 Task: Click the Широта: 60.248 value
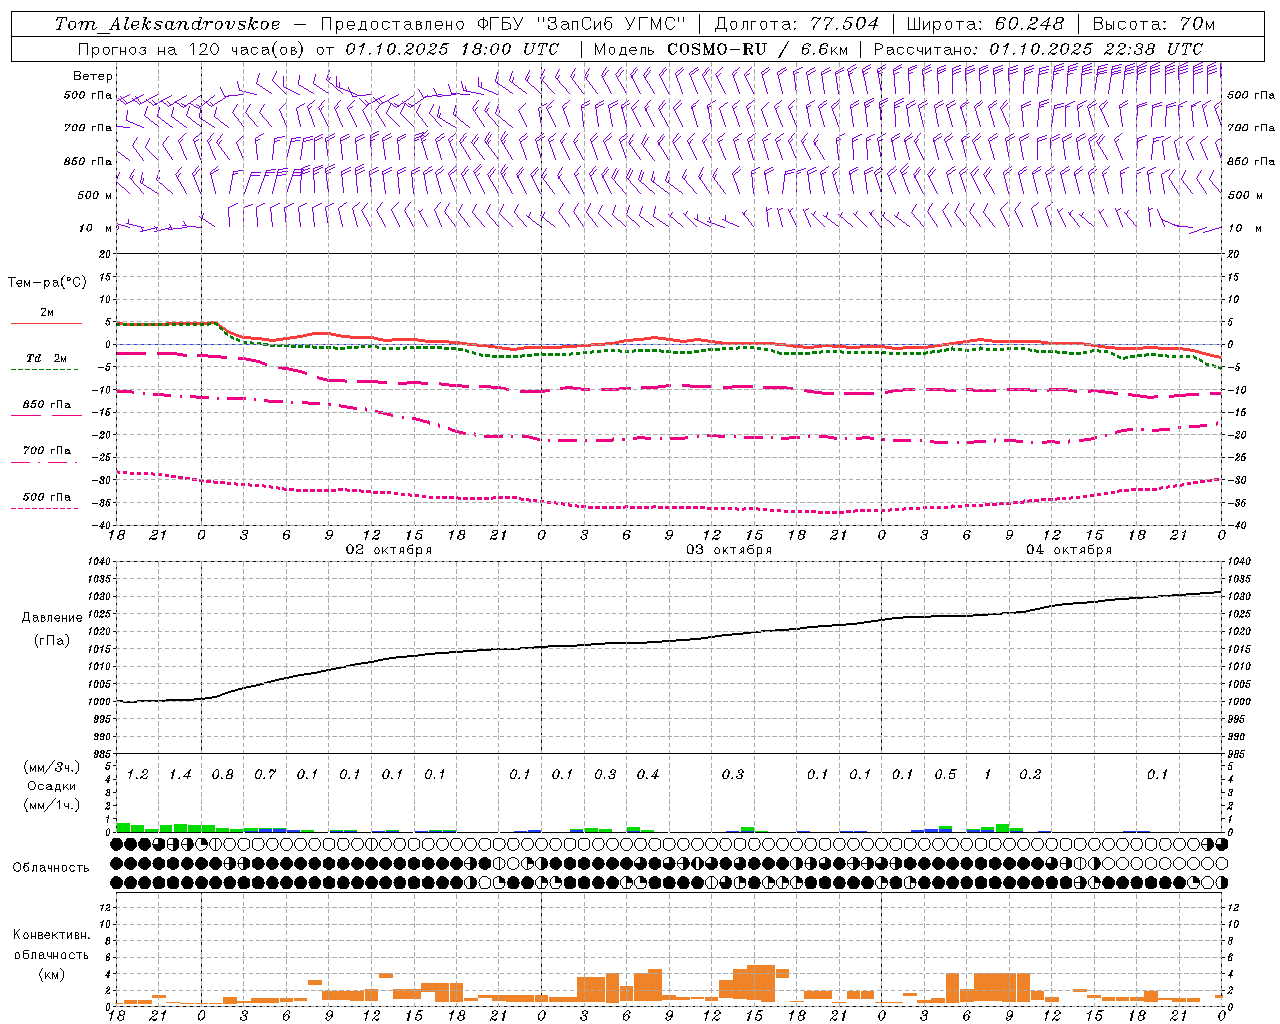[985, 24]
